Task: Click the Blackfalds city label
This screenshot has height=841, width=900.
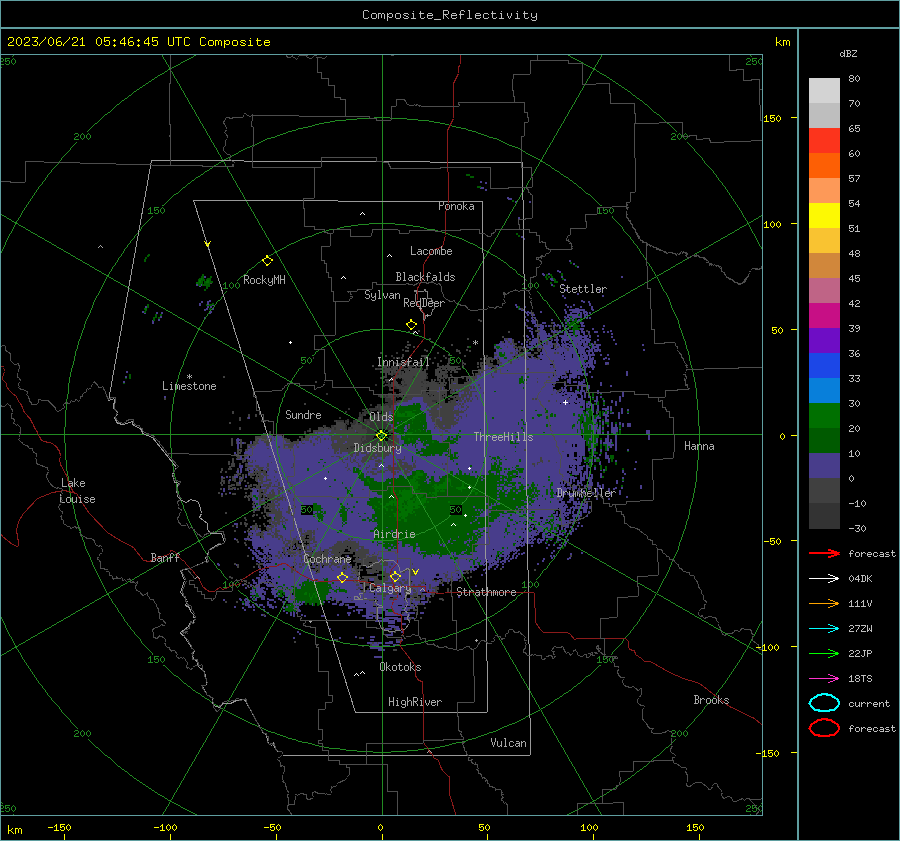Action: (x=425, y=277)
